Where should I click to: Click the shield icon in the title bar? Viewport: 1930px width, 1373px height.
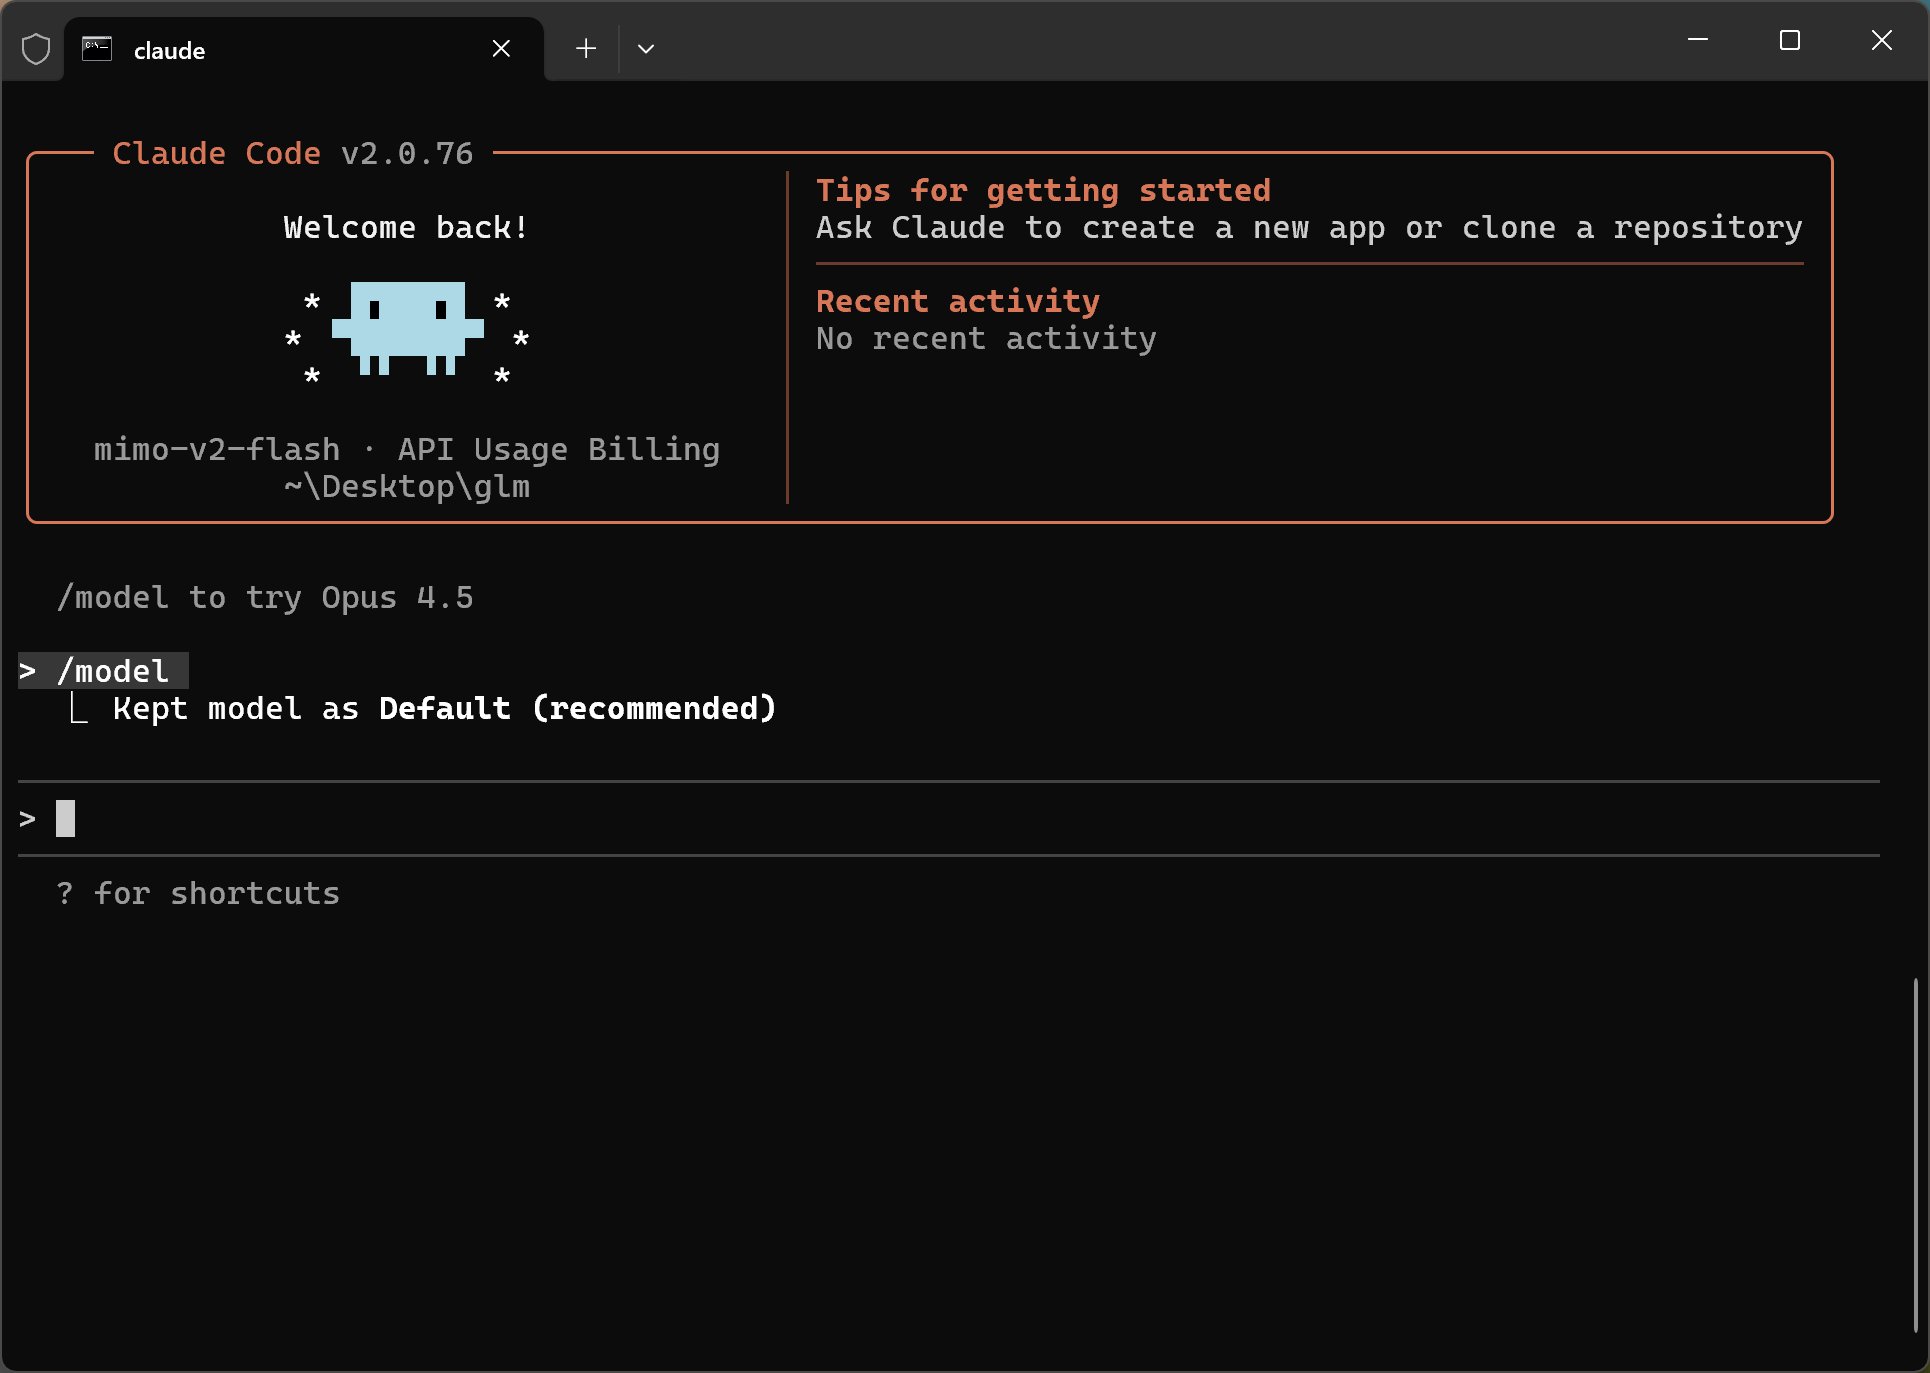(36, 49)
